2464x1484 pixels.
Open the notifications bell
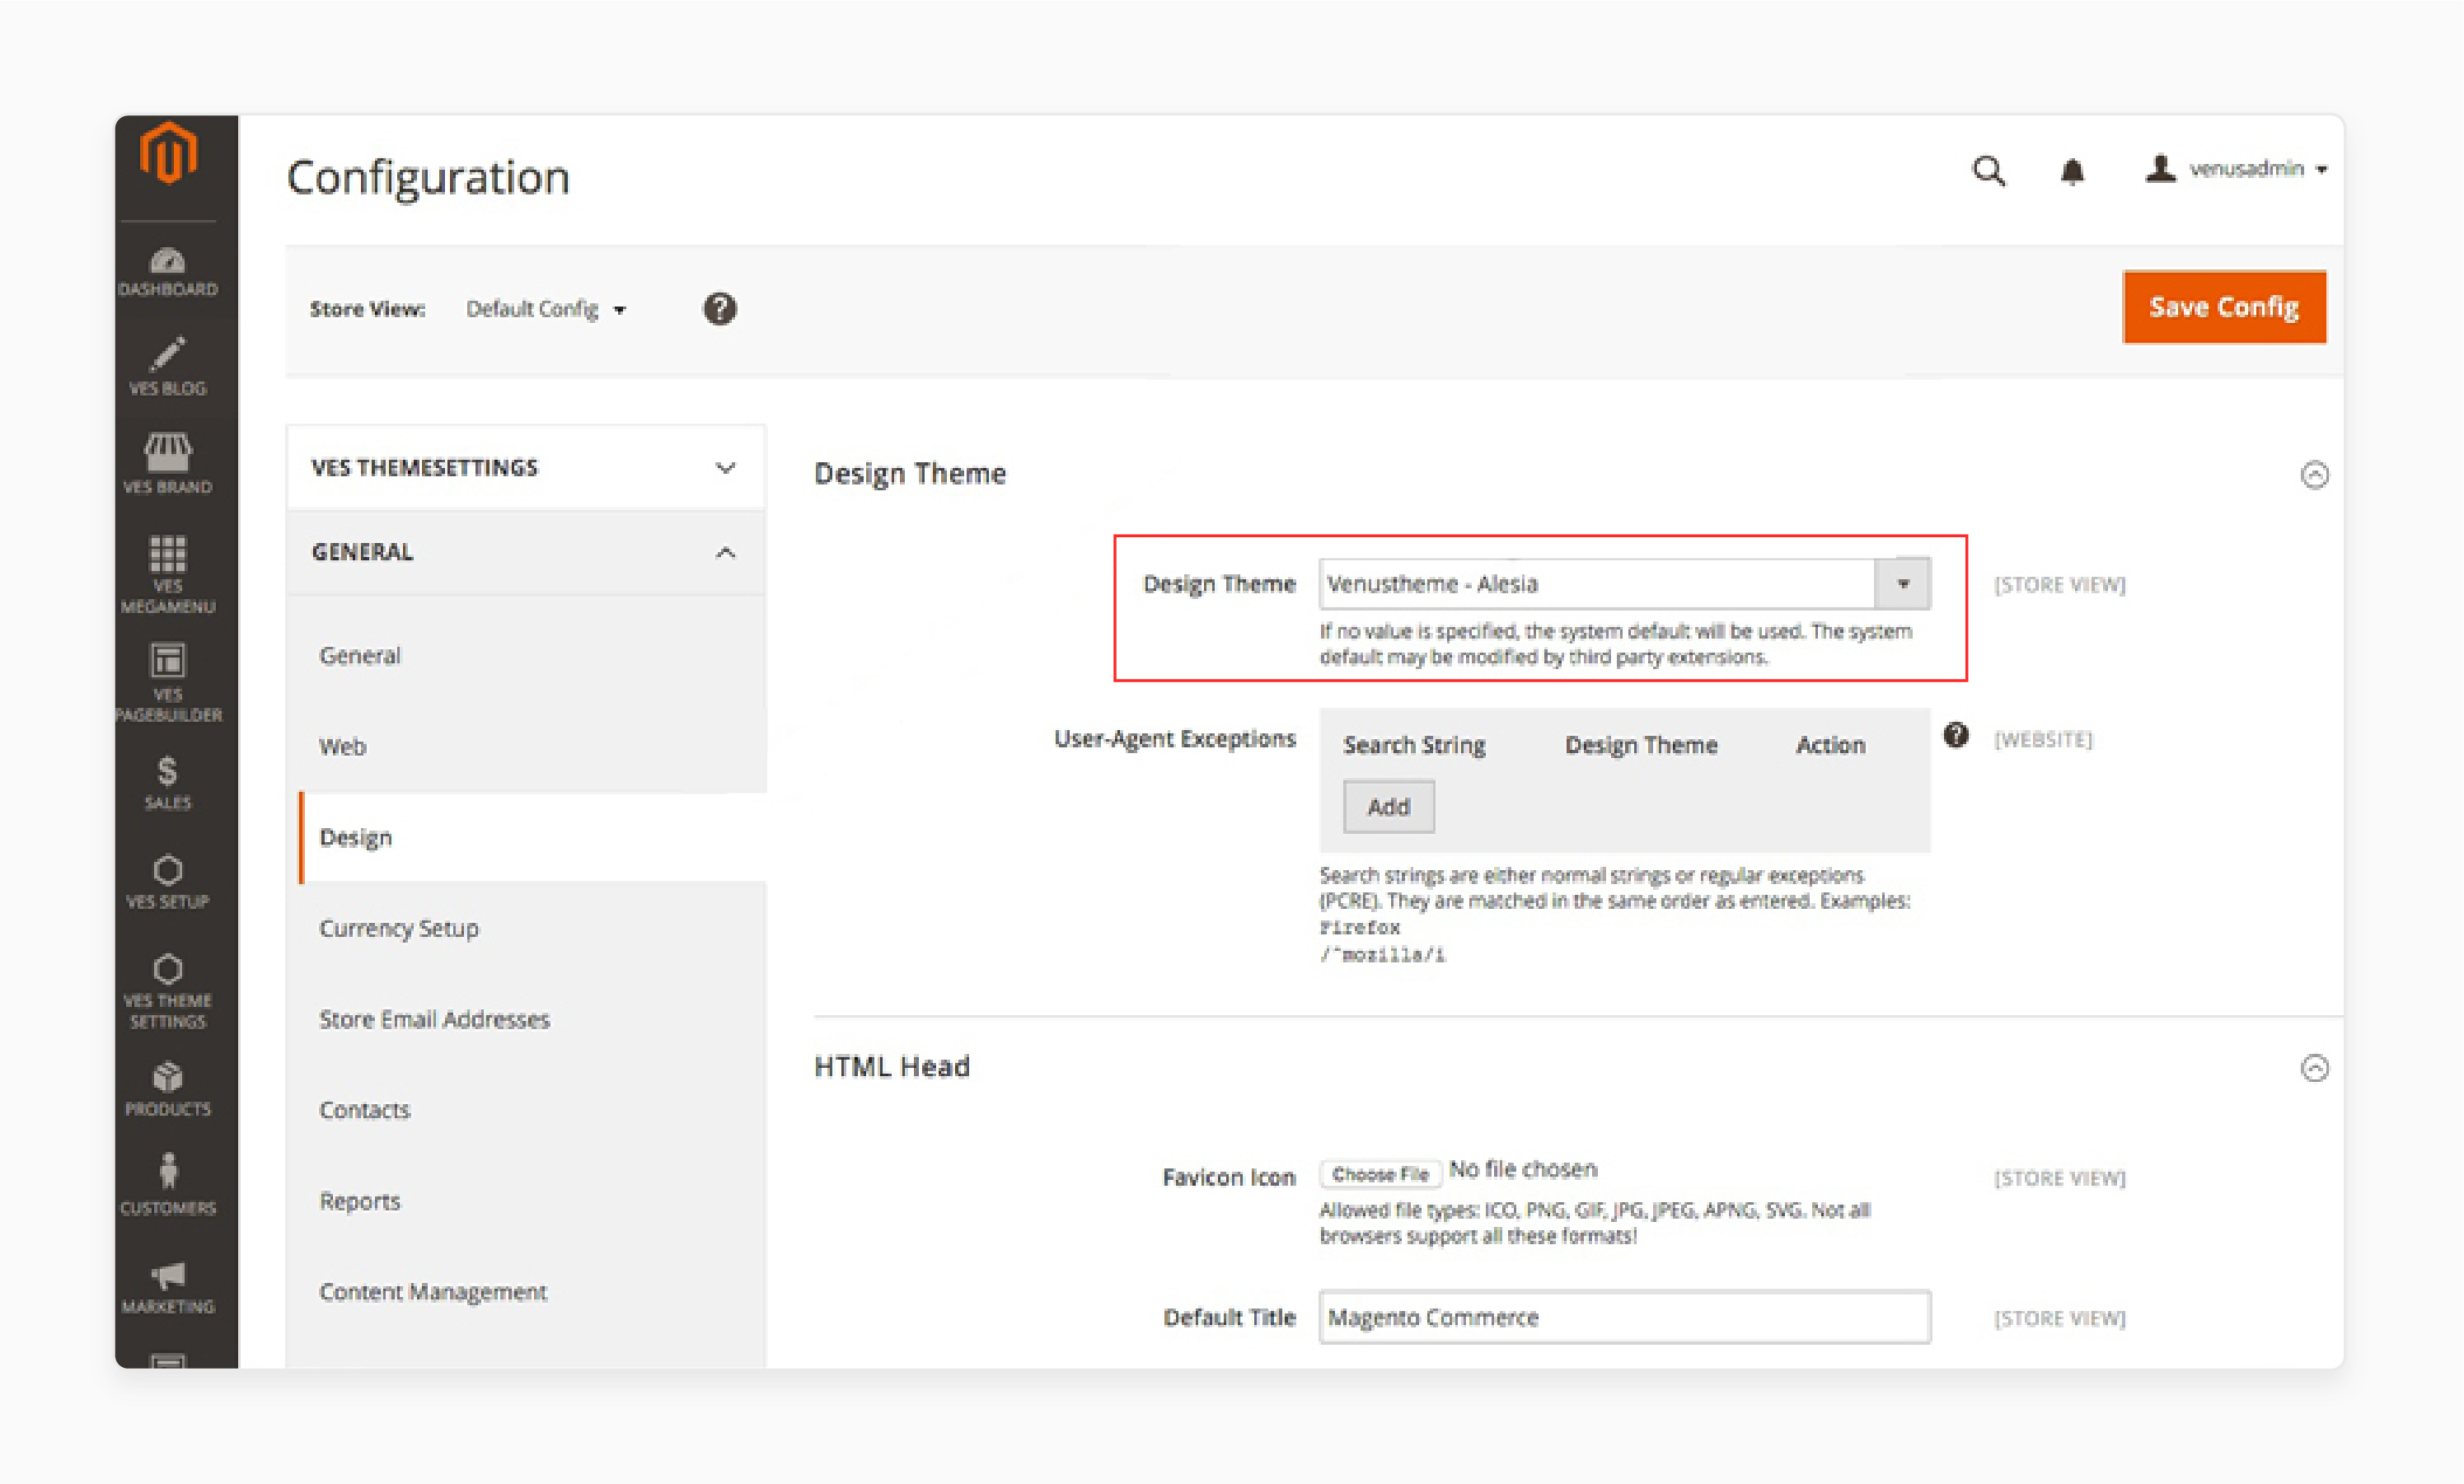click(x=2072, y=171)
